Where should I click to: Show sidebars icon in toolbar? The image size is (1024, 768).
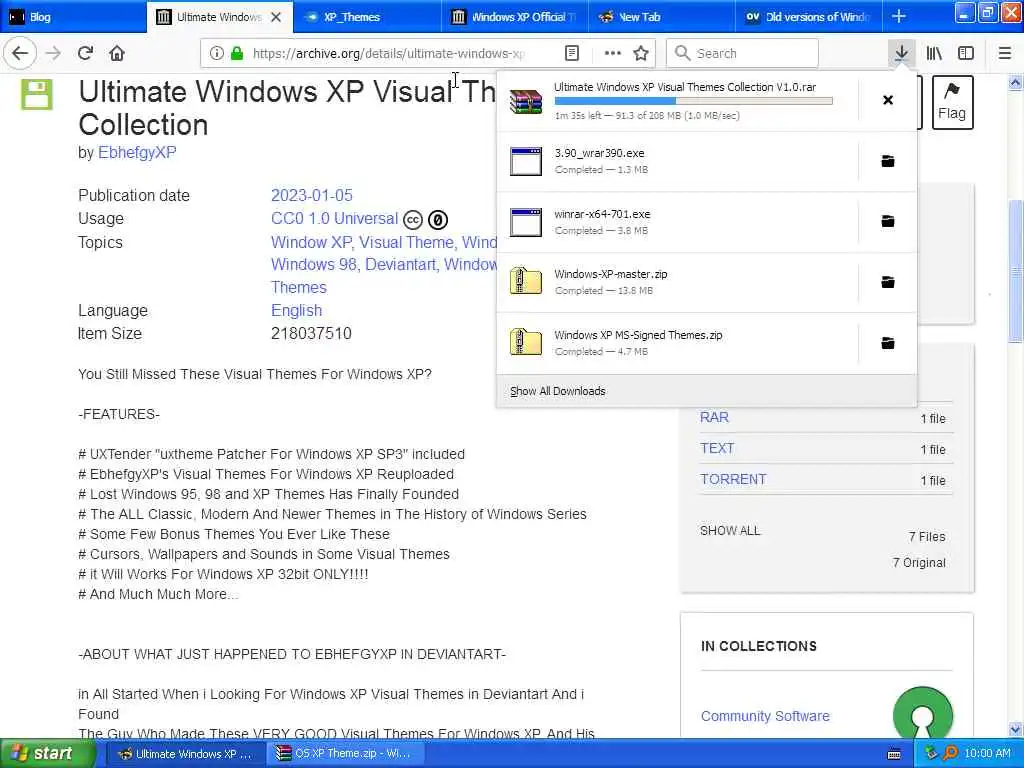click(966, 53)
